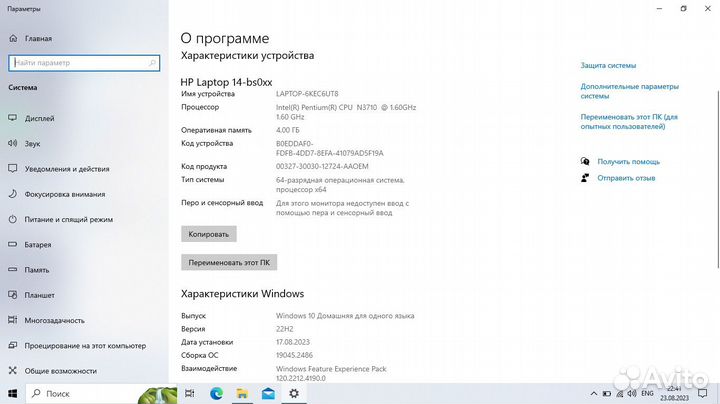Launch Microsoft Edge from the taskbar
720x404 pixels.
click(216, 393)
